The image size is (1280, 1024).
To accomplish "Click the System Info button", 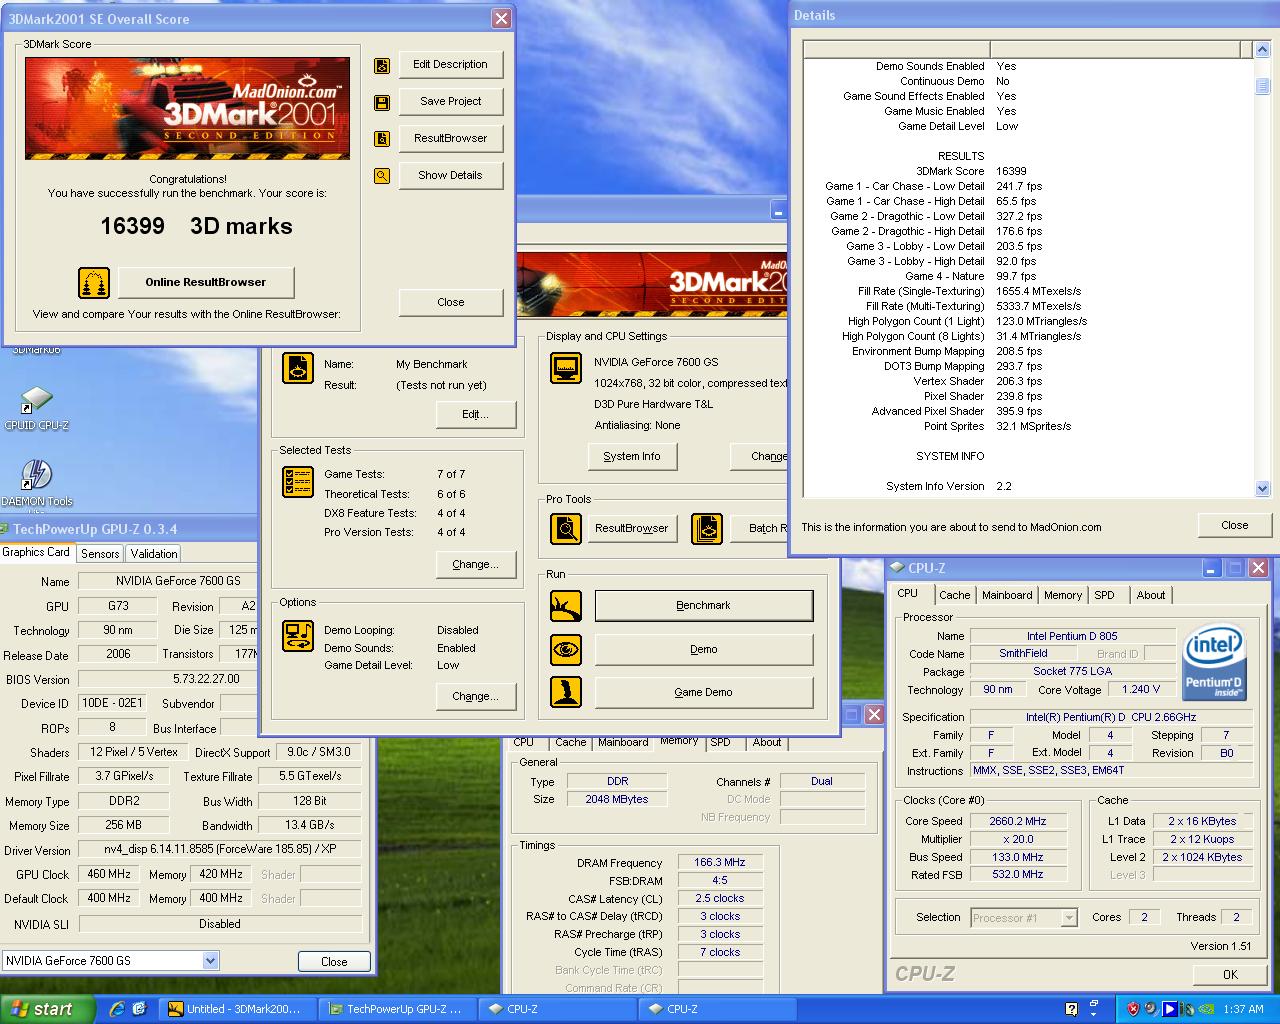I will click(632, 456).
